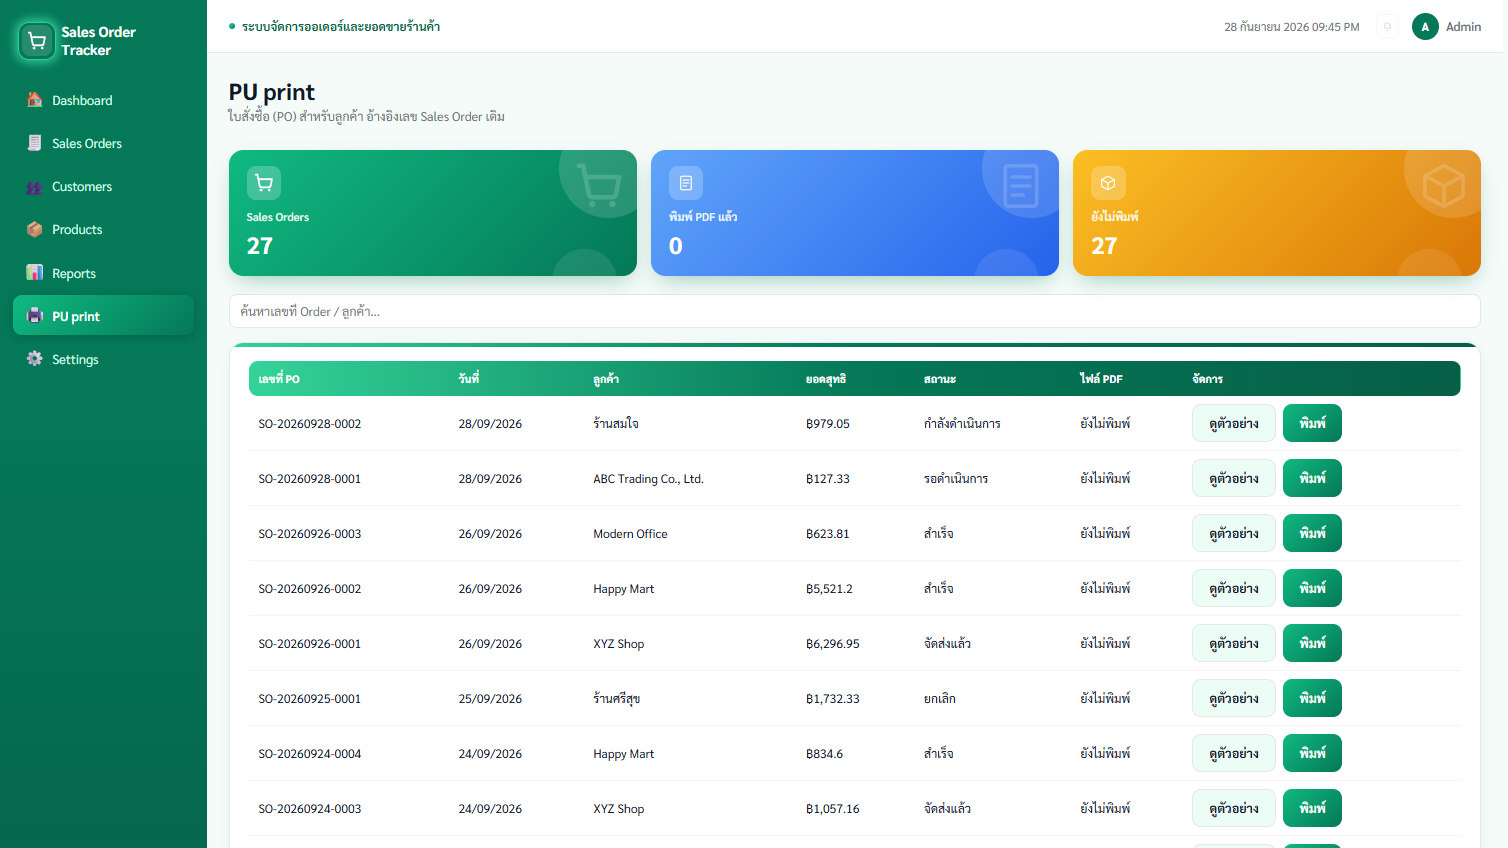Image resolution: width=1508 pixels, height=848 pixels.
Task: Click the Order / customer search field
Action: [854, 311]
